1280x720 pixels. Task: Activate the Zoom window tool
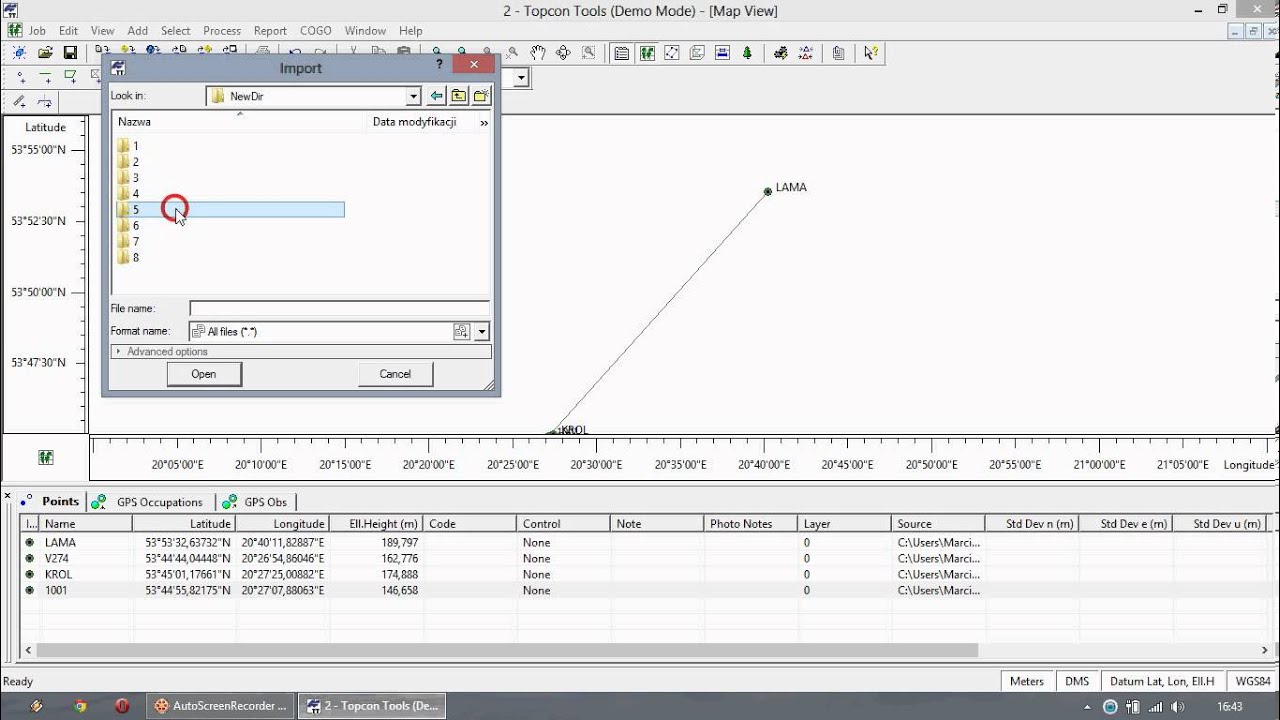point(589,53)
